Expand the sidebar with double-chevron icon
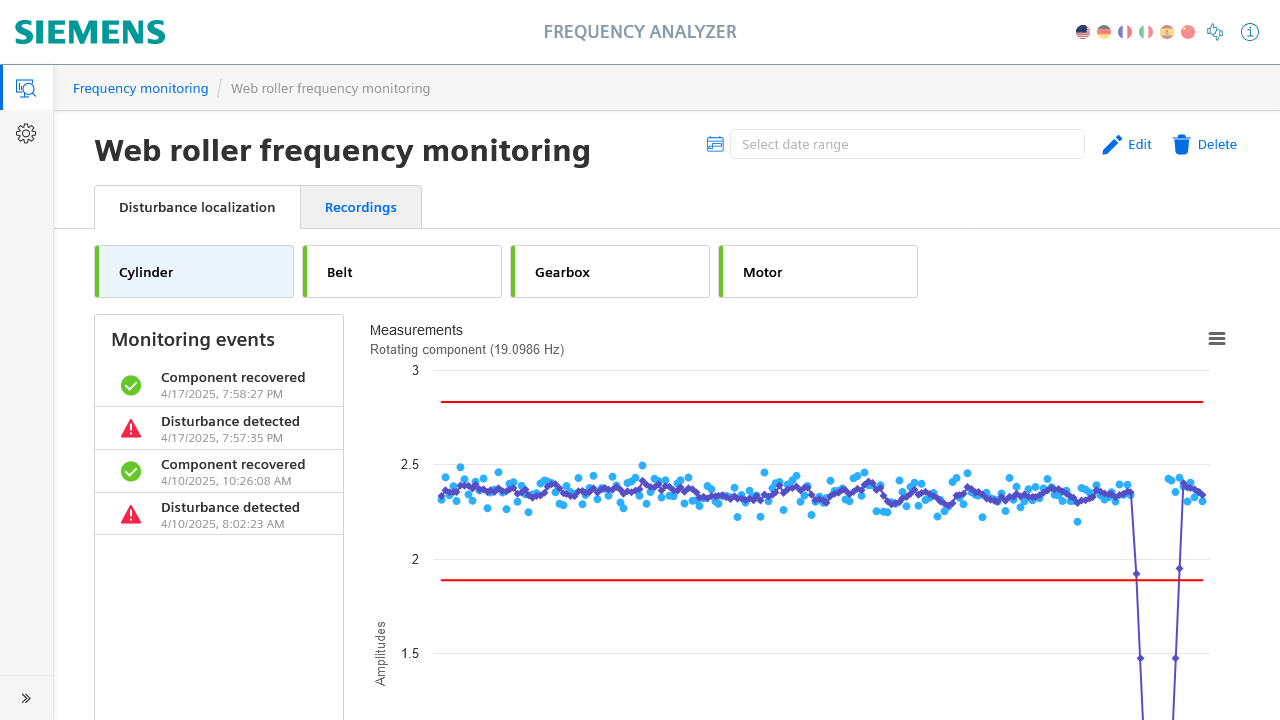1280x720 pixels. 26,698
